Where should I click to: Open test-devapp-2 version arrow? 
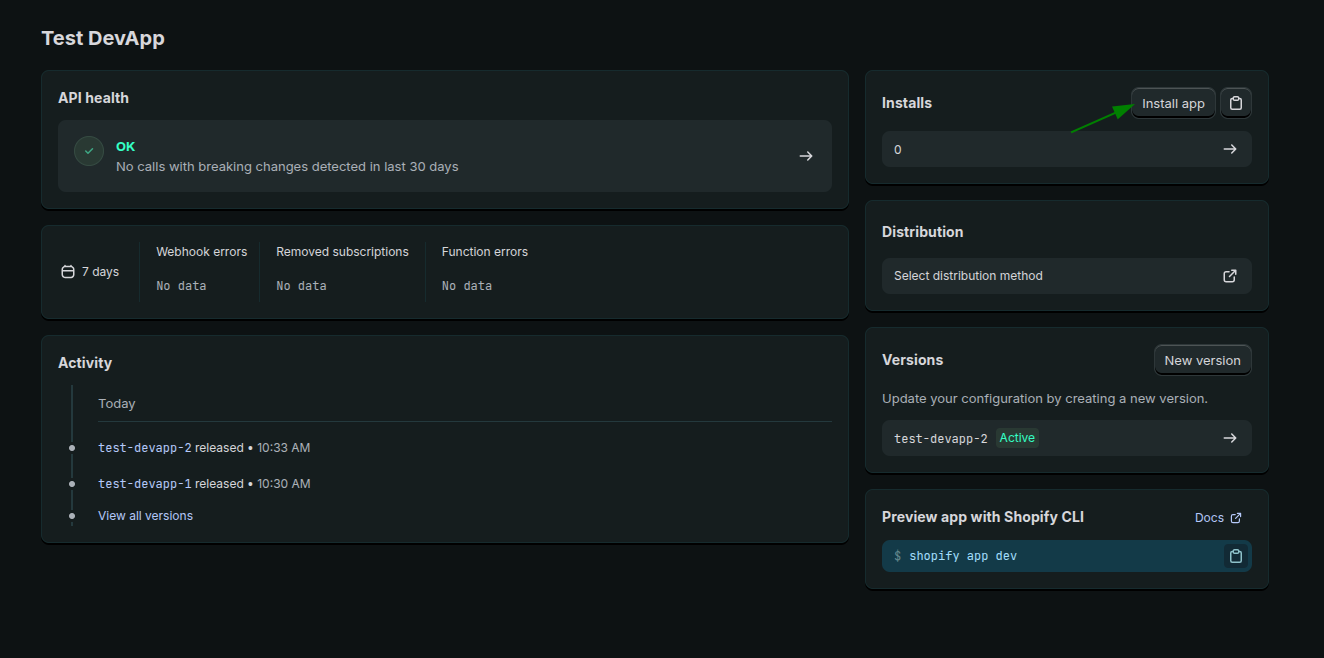coord(1230,438)
